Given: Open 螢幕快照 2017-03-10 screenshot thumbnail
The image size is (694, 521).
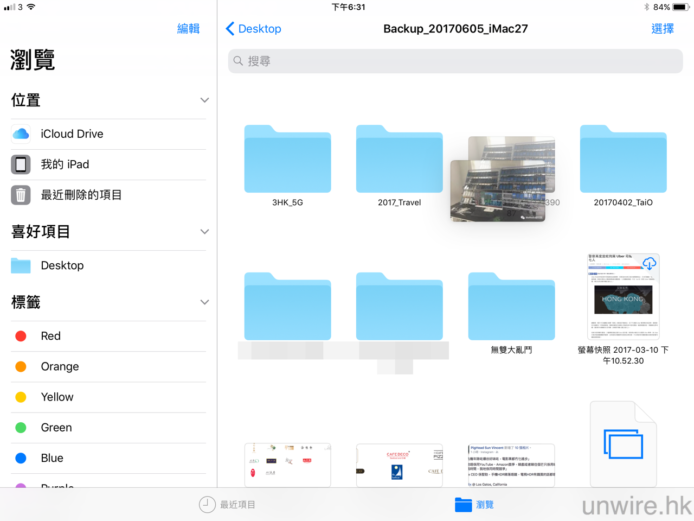Looking at the screenshot, I should pyautogui.click(x=623, y=296).
